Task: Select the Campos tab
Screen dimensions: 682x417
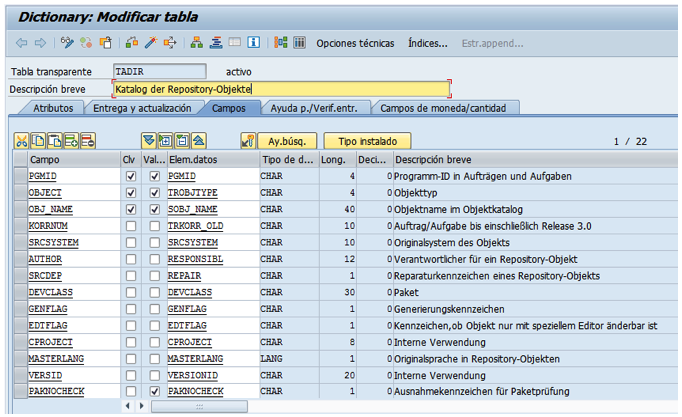Action: click(x=229, y=108)
